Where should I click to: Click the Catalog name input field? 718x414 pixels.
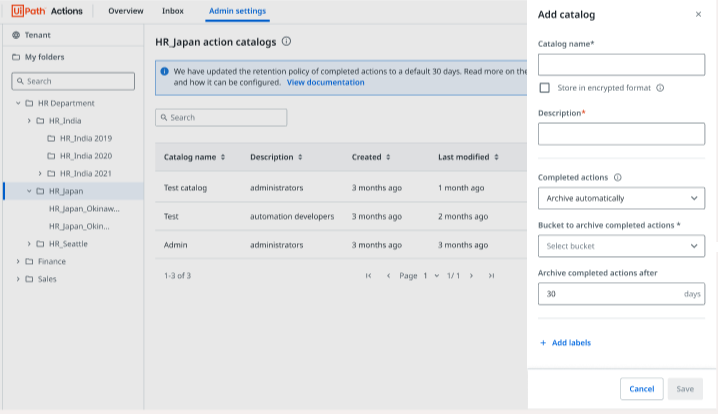(x=621, y=65)
